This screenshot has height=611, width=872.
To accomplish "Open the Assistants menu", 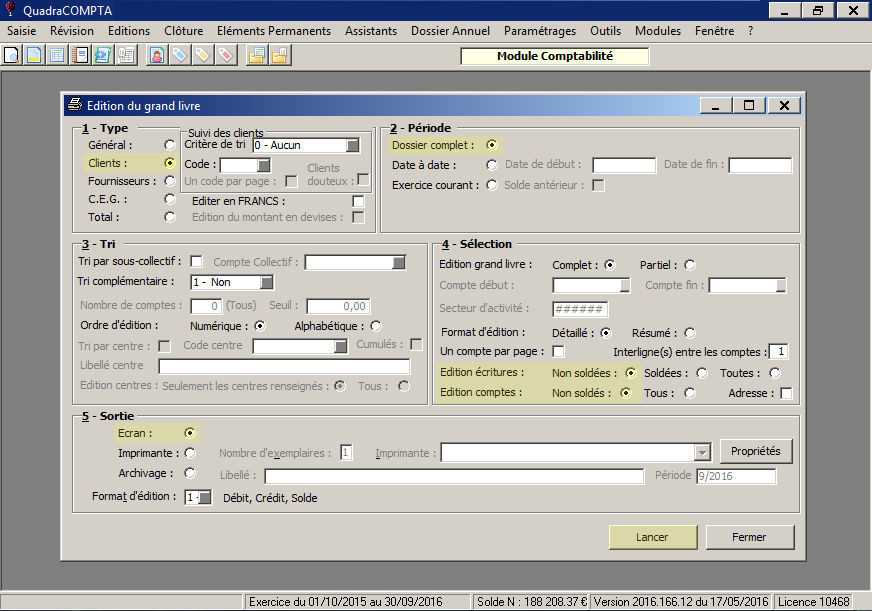I will click(371, 31).
